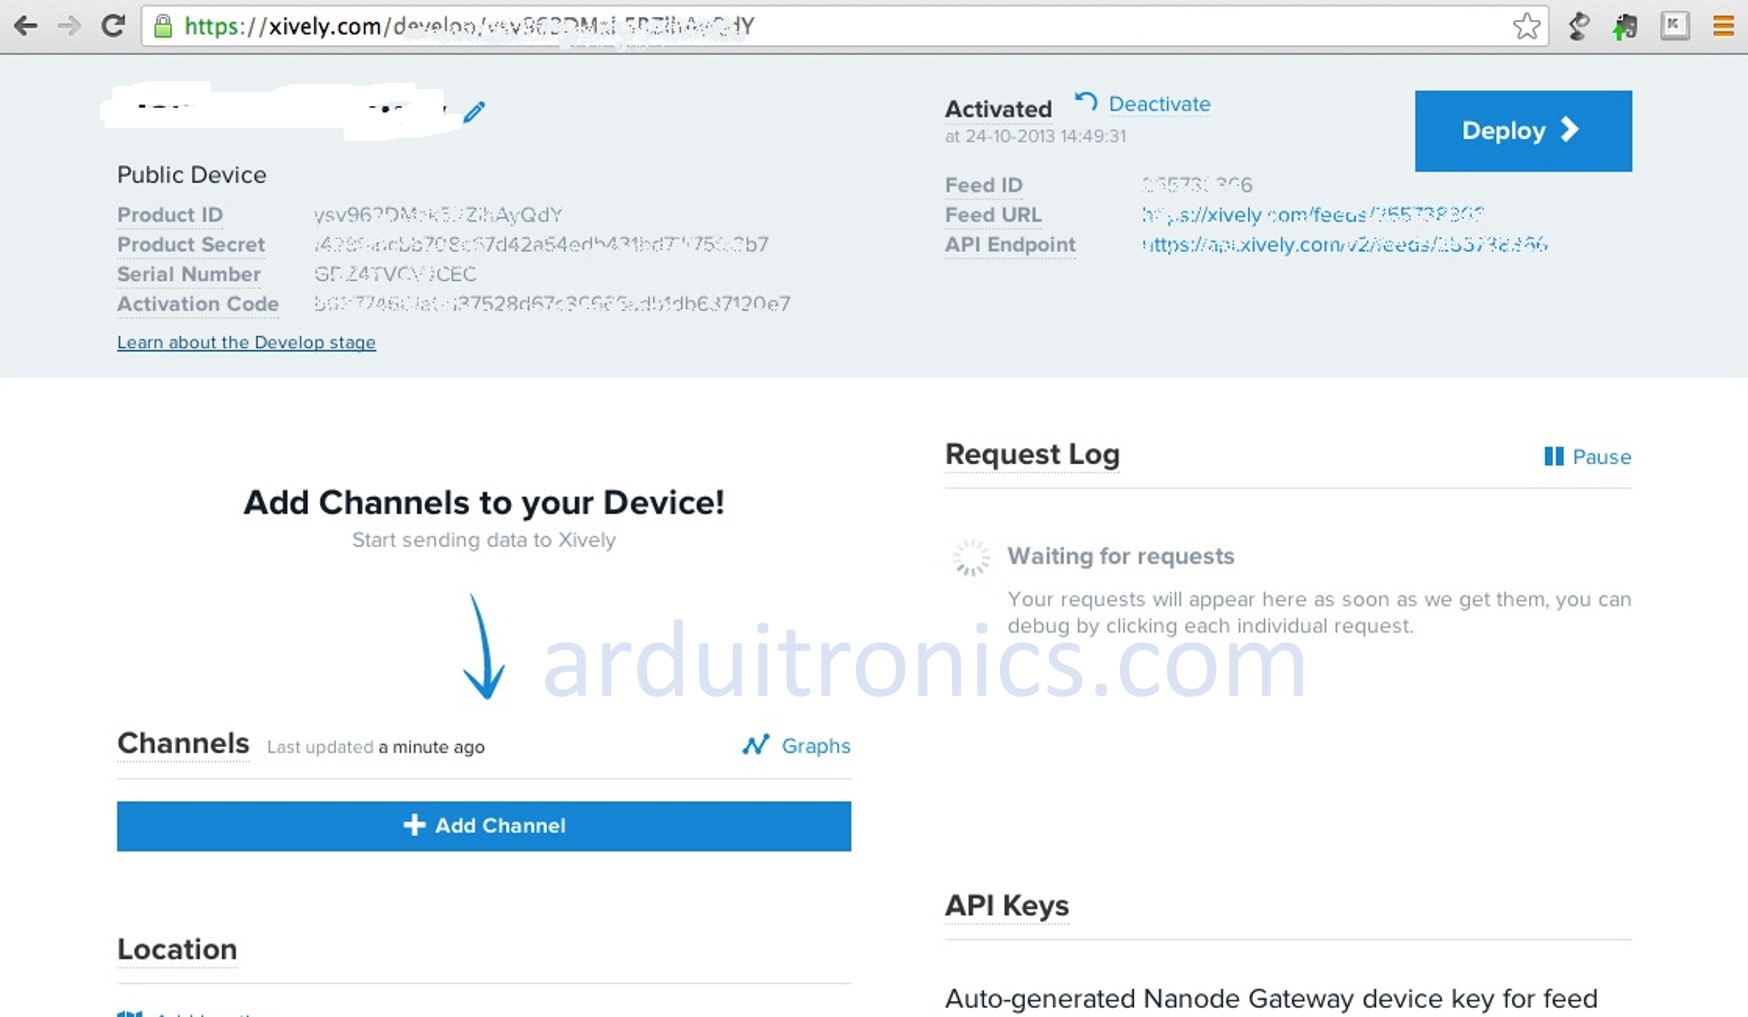The image size is (1748, 1017).
Task: Click the browser back arrow
Action: (x=26, y=26)
